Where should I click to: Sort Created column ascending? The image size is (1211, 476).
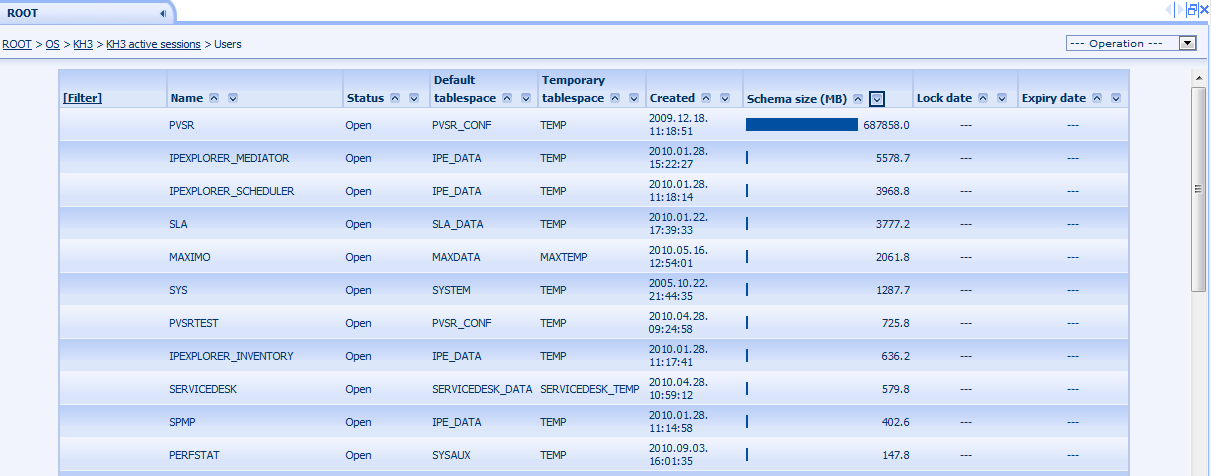pos(706,98)
